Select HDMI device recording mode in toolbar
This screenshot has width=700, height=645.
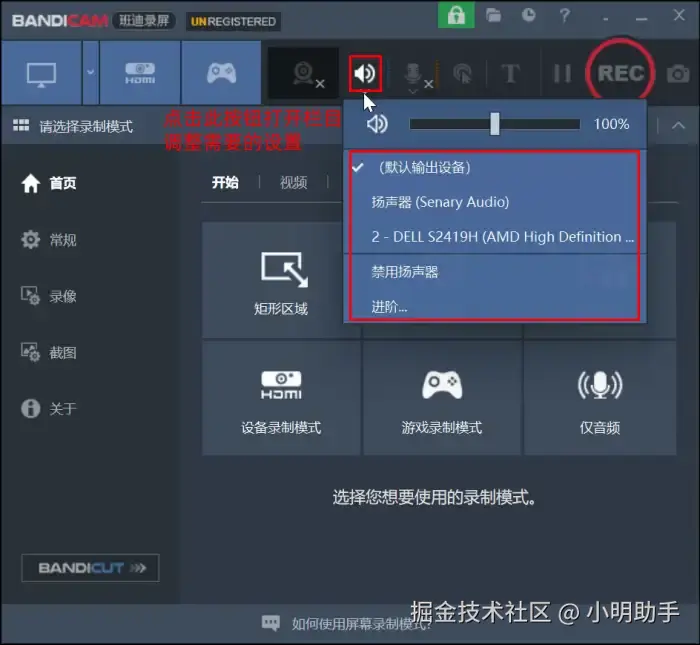point(140,73)
